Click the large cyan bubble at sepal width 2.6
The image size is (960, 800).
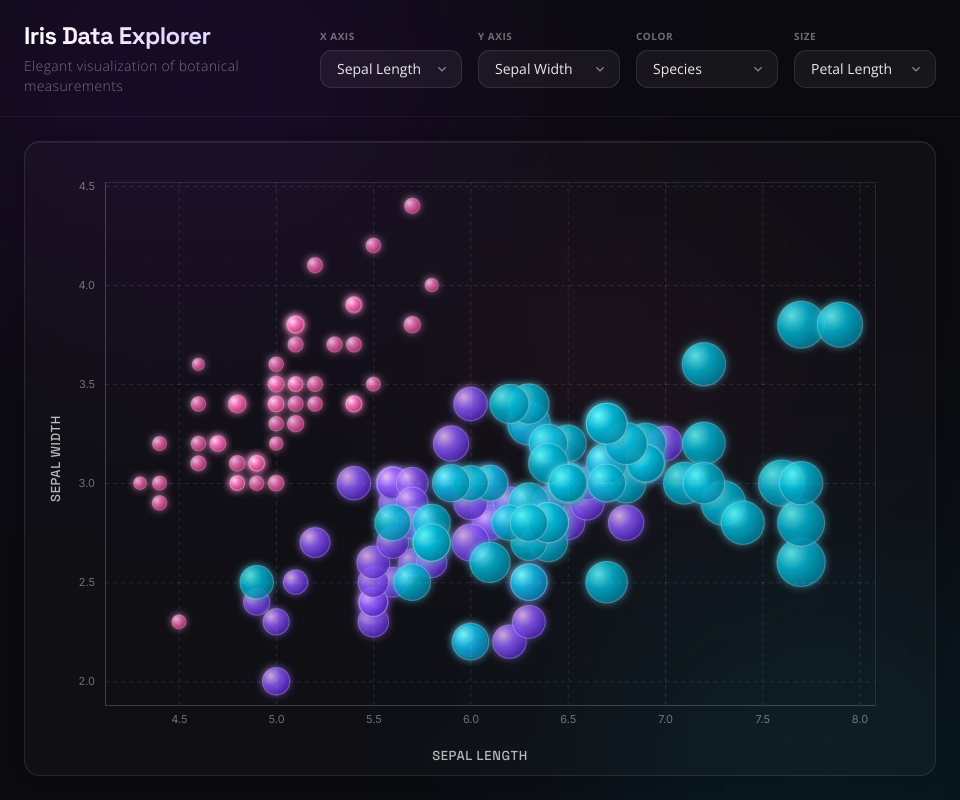(x=801, y=563)
